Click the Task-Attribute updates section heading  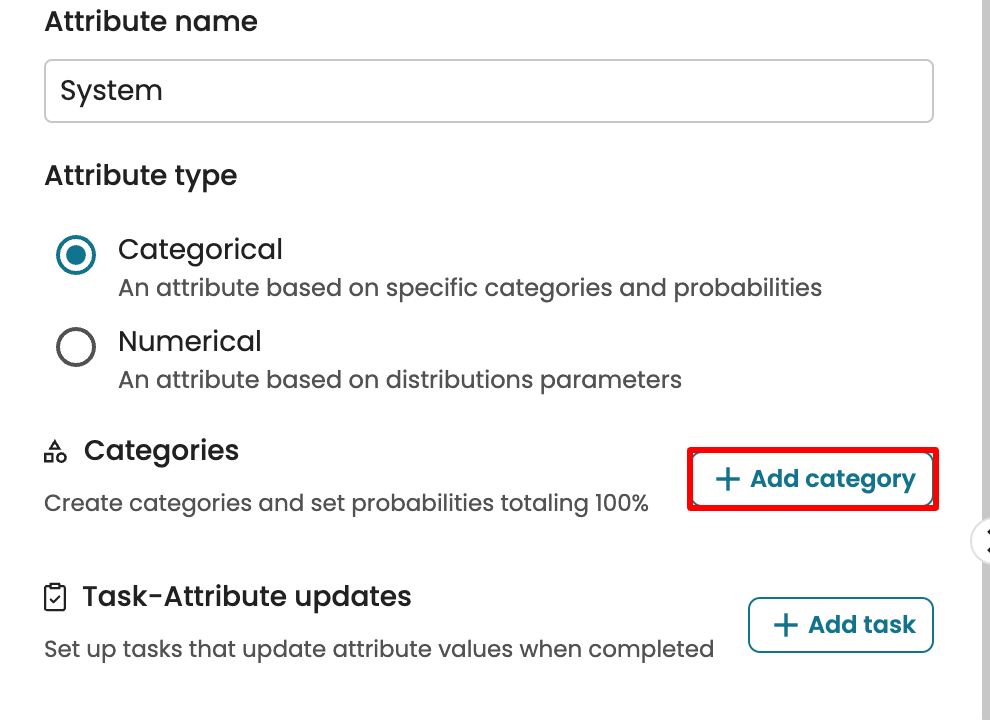(247, 597)
